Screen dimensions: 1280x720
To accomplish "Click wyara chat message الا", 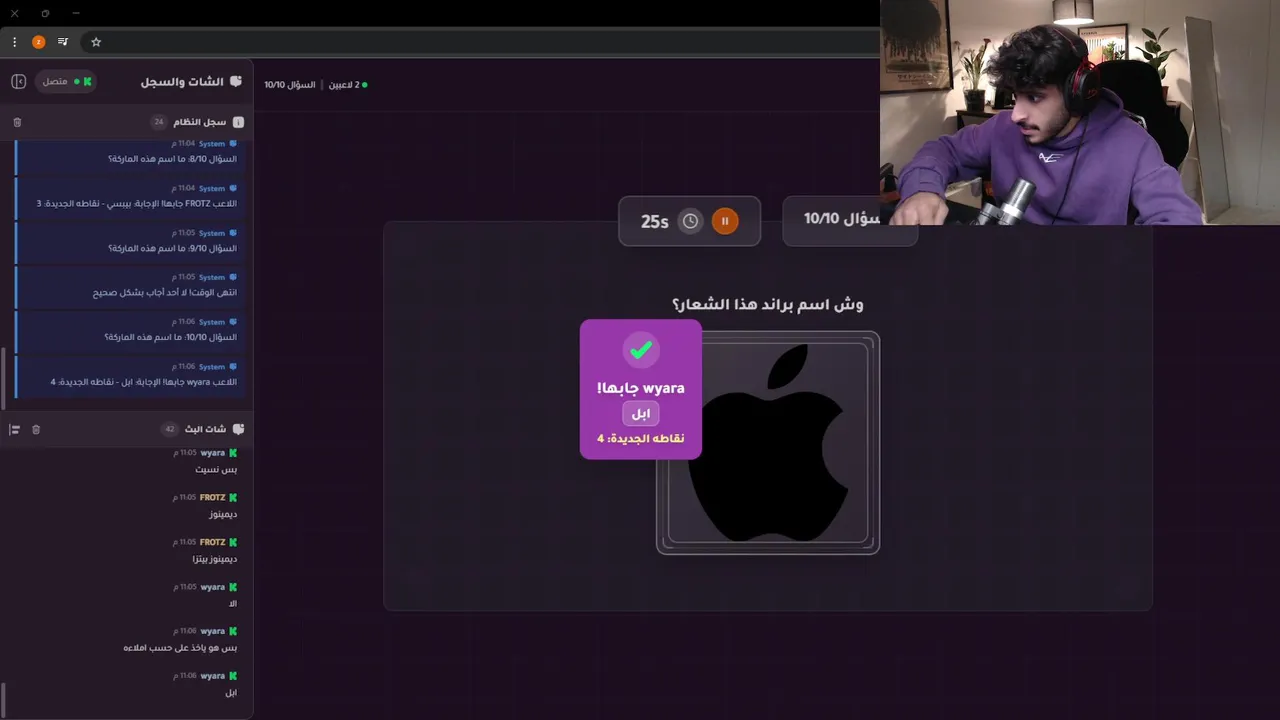I will [x=233, y=604].
